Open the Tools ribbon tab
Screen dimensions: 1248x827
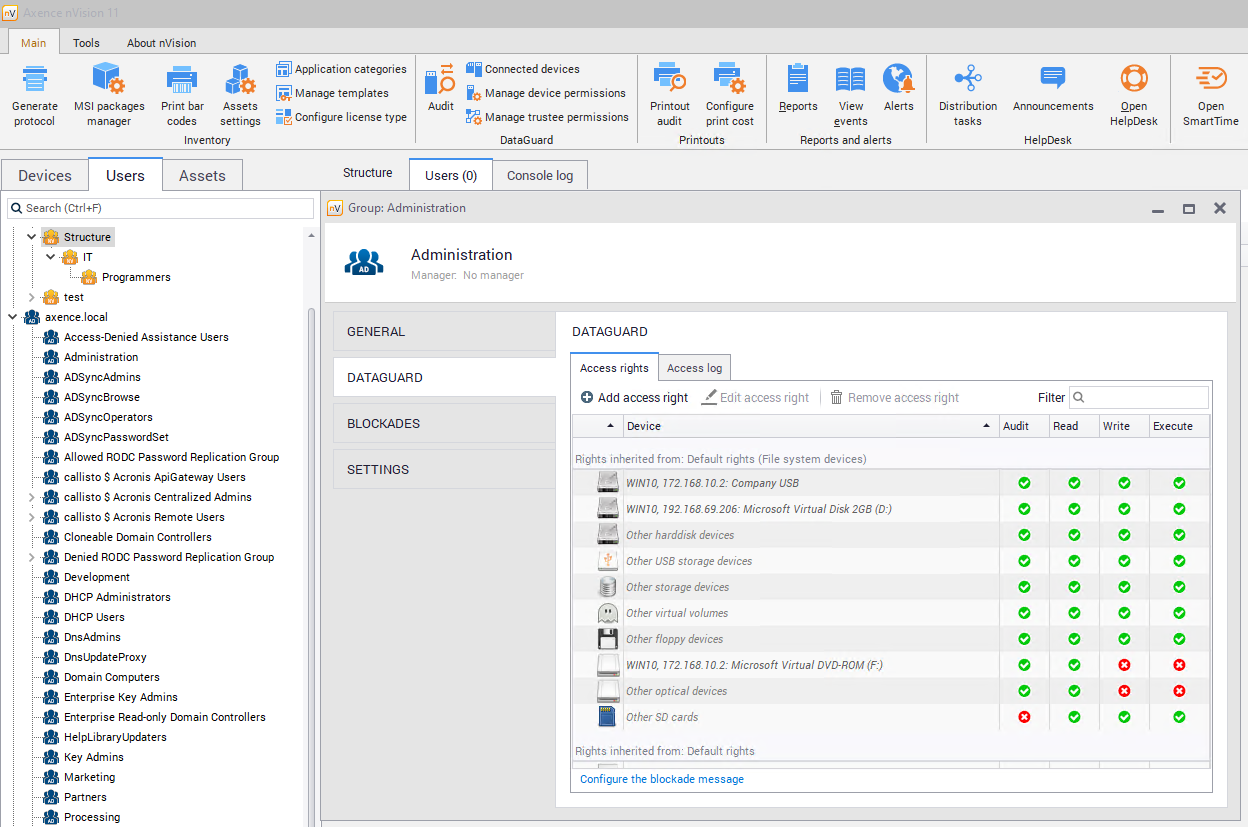[x=86, y=43]
